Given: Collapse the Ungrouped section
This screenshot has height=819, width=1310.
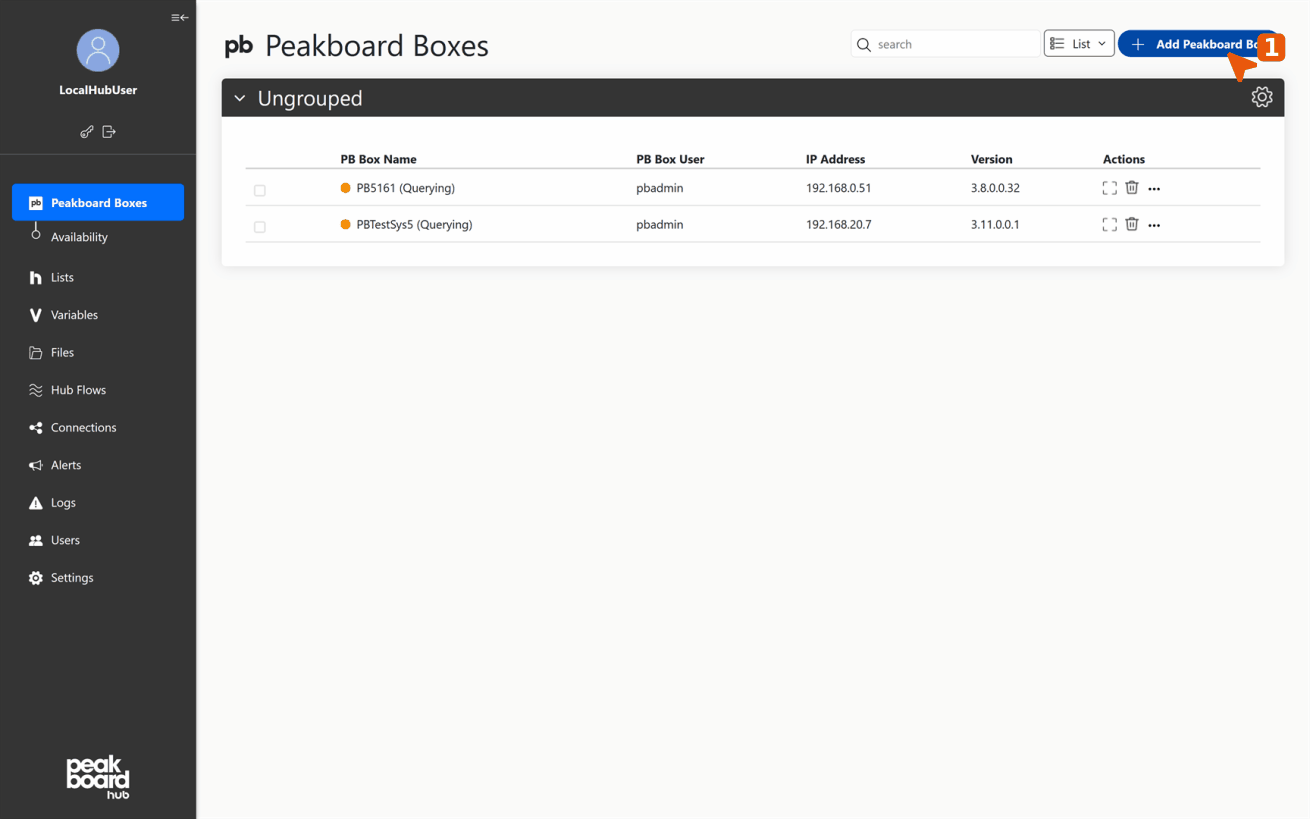Looking at the screenshot, I should (239, 97).
